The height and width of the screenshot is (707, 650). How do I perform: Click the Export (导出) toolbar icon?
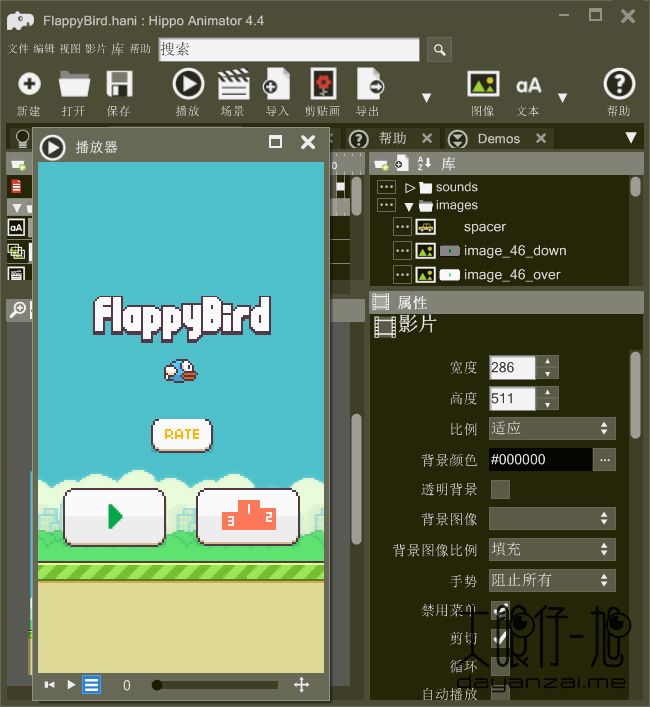pyautogui.click(x=368, y=86)
